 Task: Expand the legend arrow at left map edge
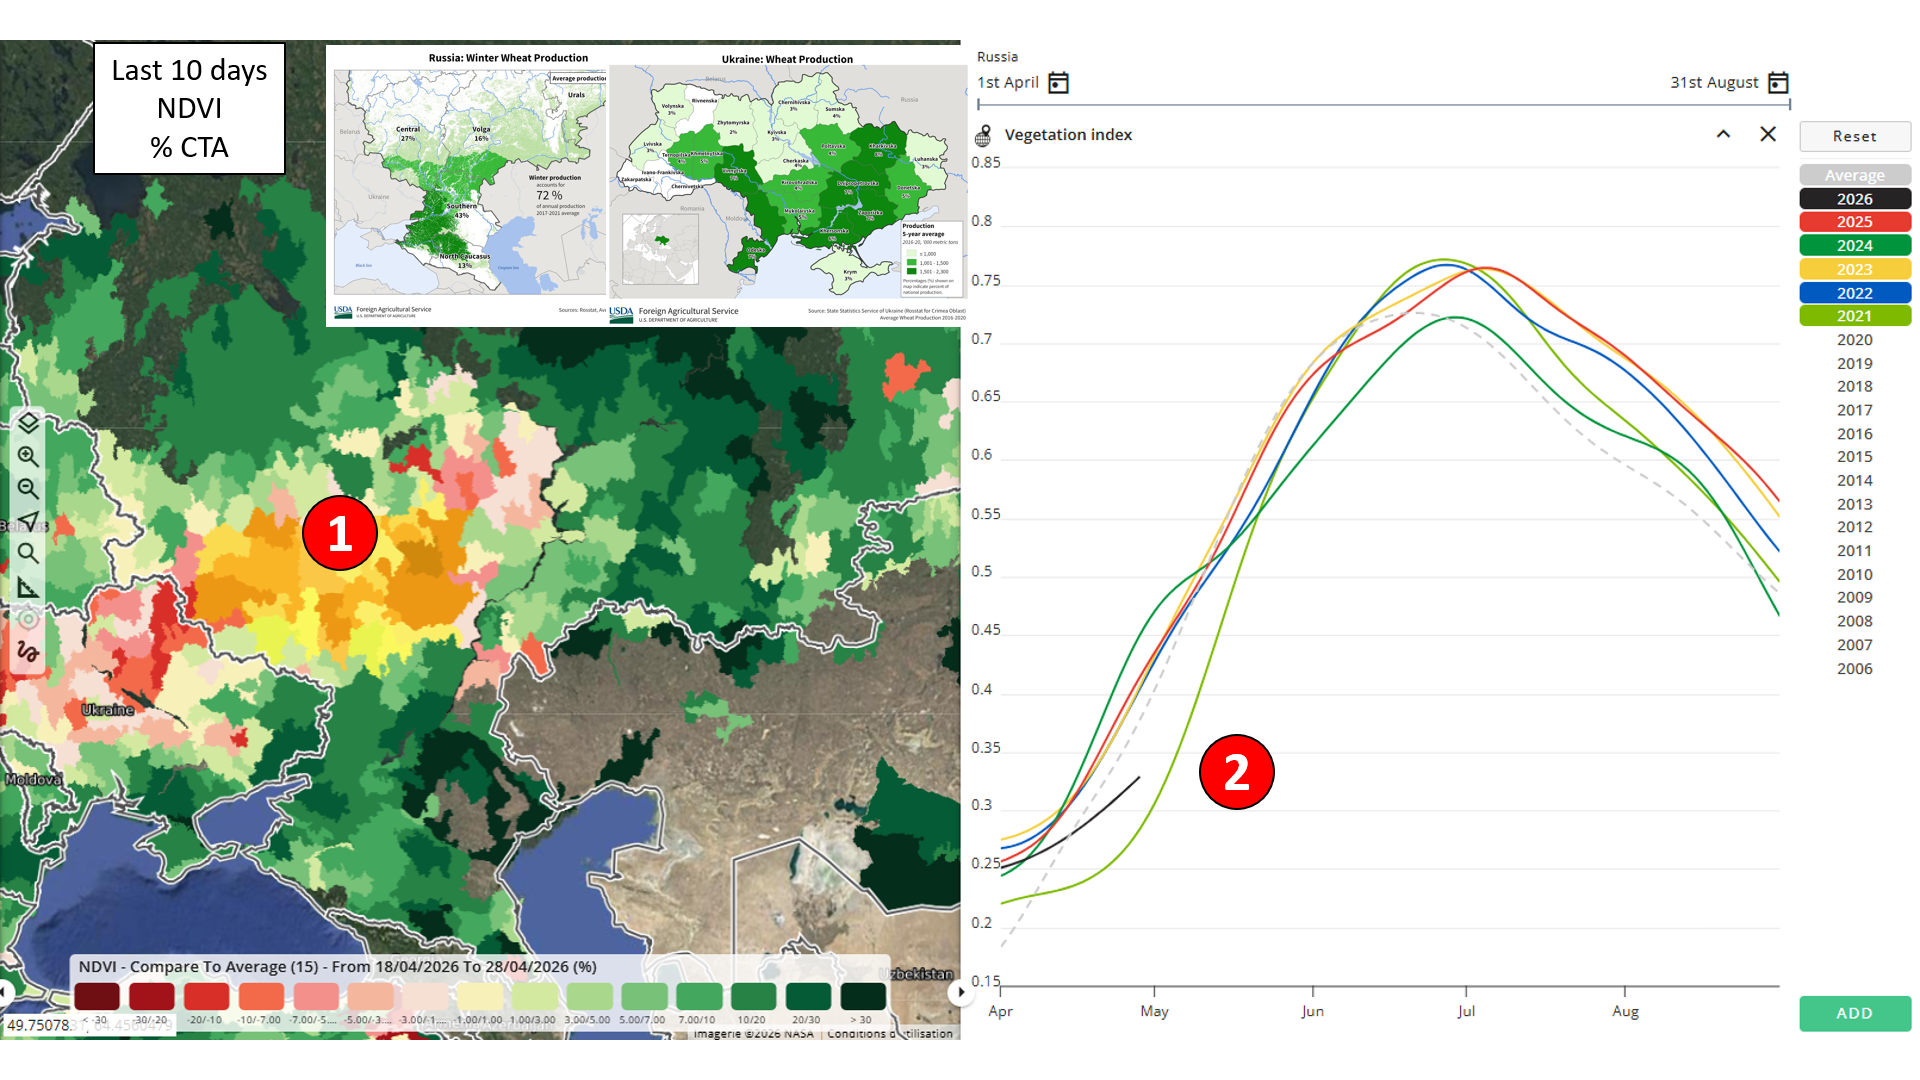5,992
